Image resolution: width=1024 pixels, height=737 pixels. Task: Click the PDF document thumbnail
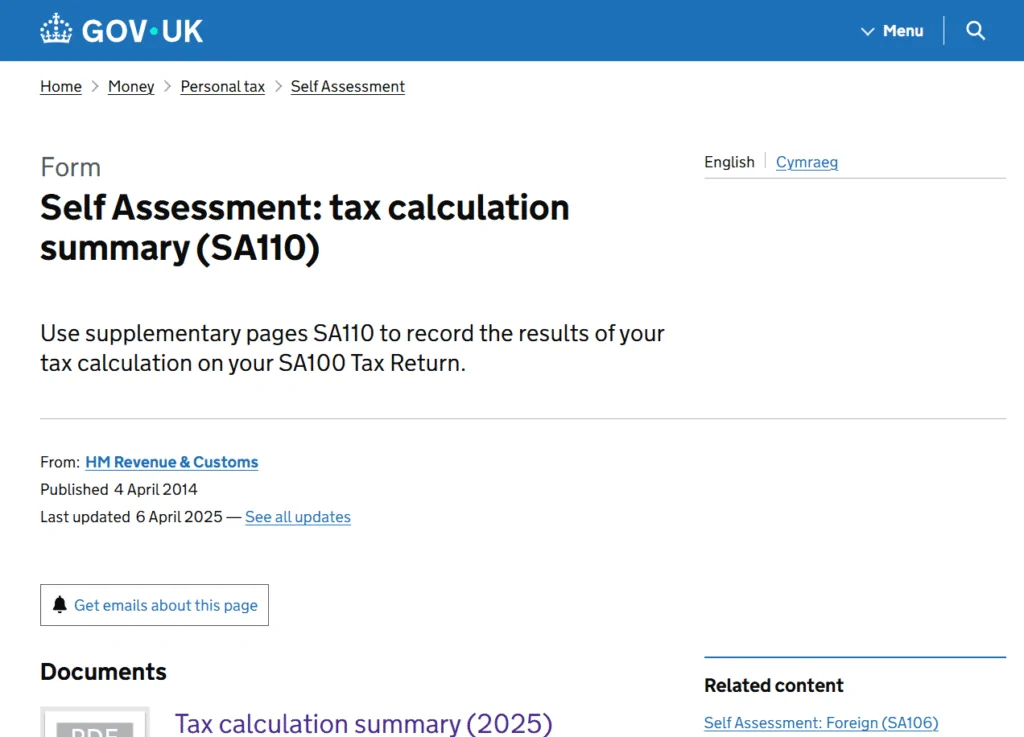[95, 724]
